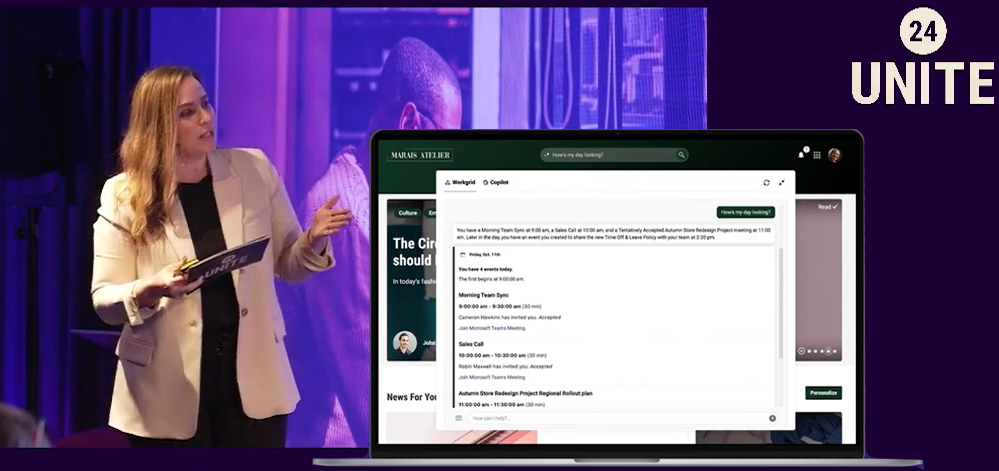Join the Teams meeting for Sales Call
The image size is (999, 471).
click(x=492, y=377)
